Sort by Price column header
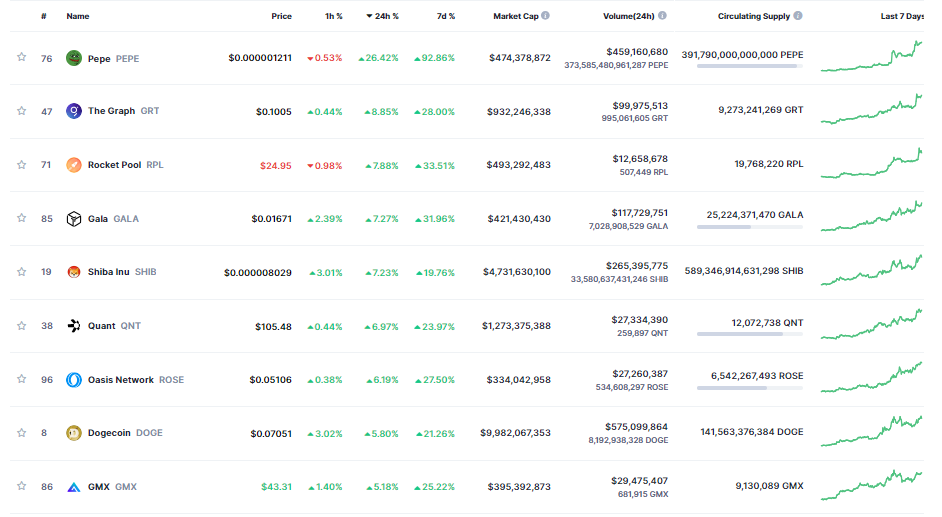The image size is (942, 517). pos(281,16)
